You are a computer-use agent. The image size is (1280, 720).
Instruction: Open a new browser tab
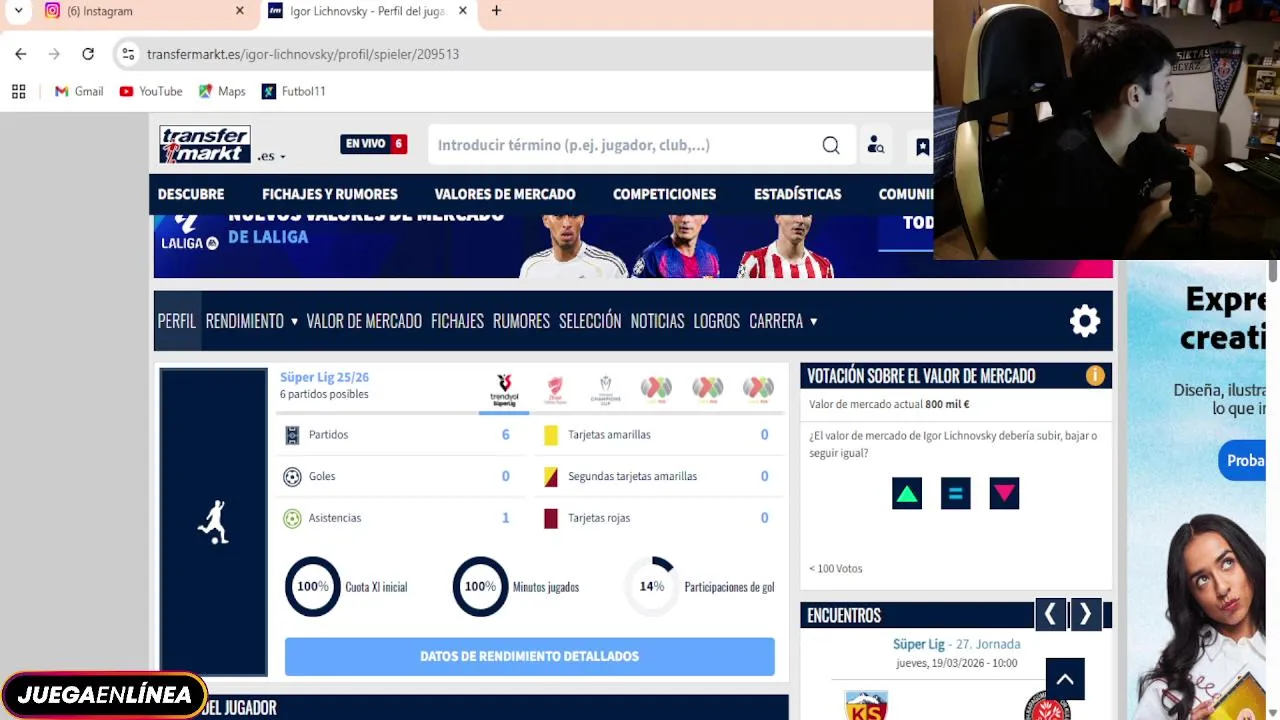[496, 11]
